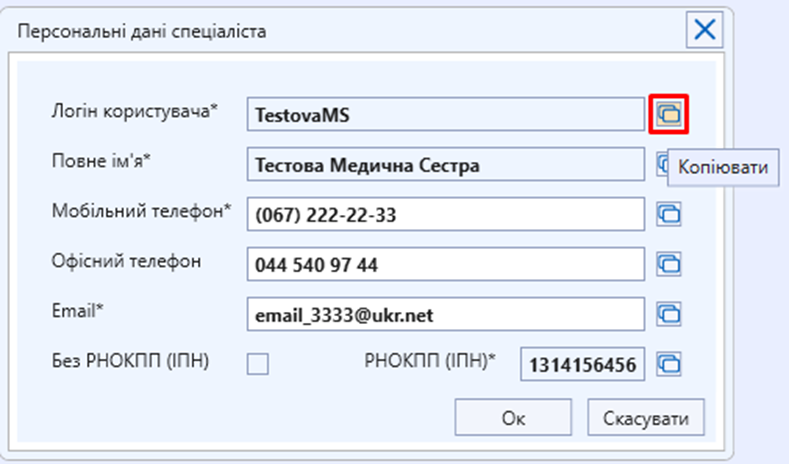Select the Мобільний телефон input field
Image resolution: width=789 pixels, height=464 pixels.
445,214
